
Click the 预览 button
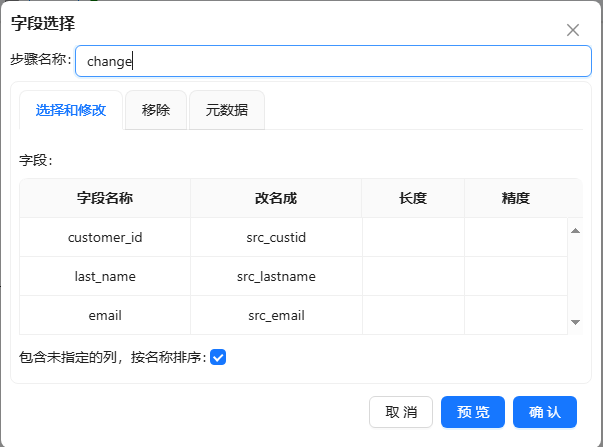(x=473, y=412)
